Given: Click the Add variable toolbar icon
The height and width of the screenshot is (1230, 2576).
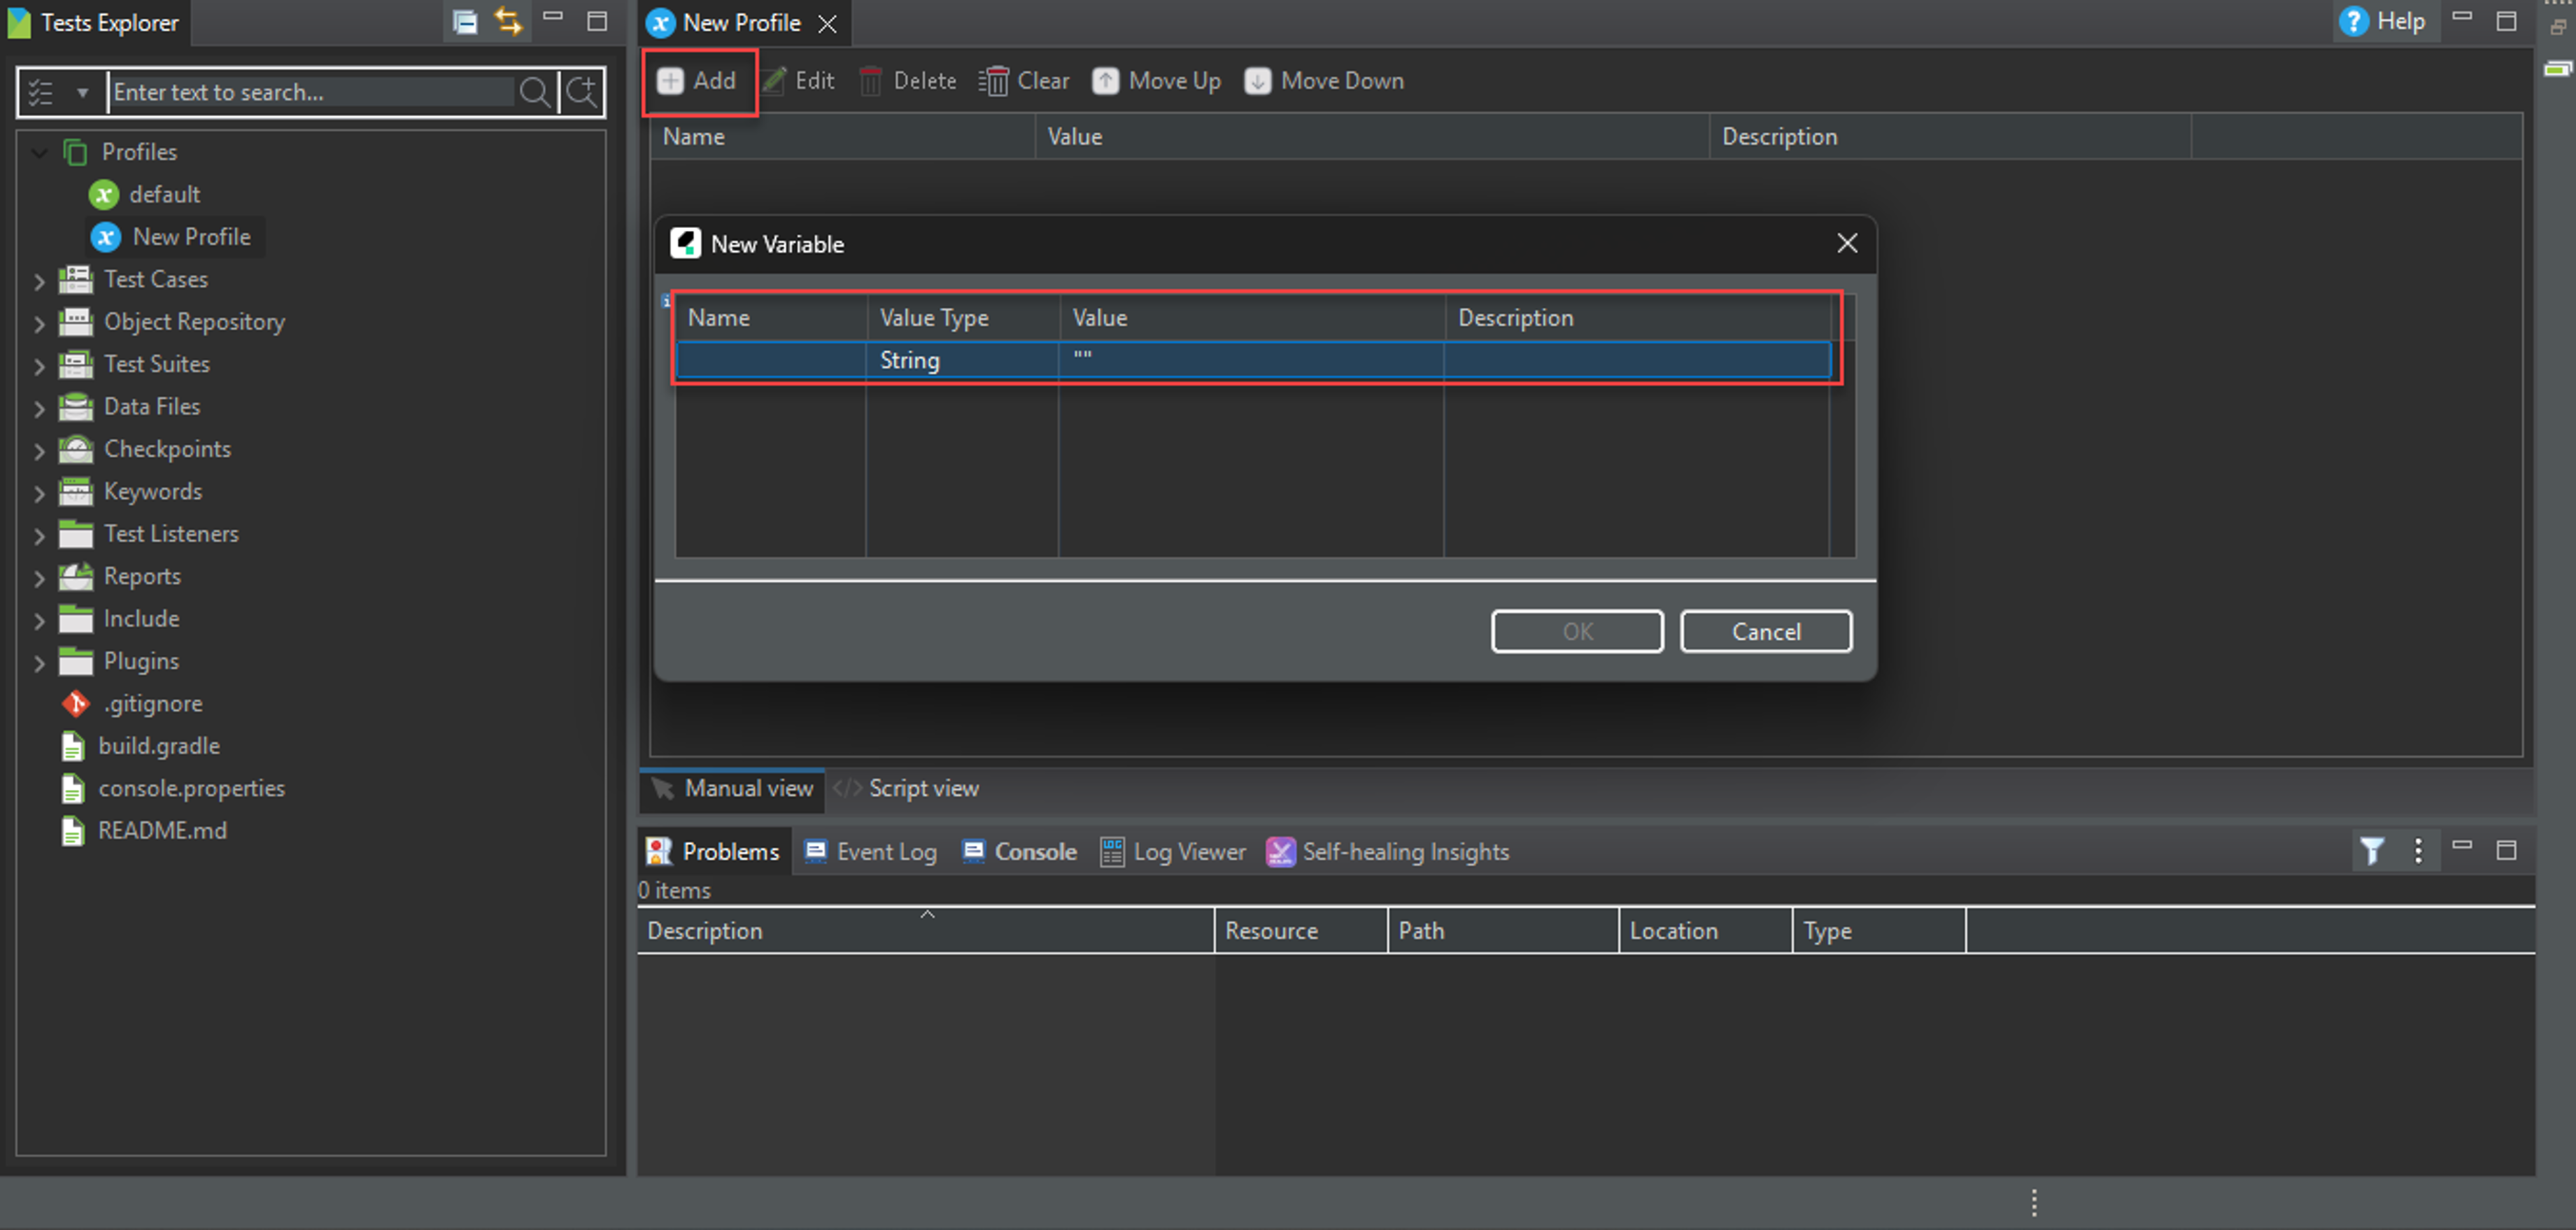Looking at the screenshot, I should coord(670,81).
